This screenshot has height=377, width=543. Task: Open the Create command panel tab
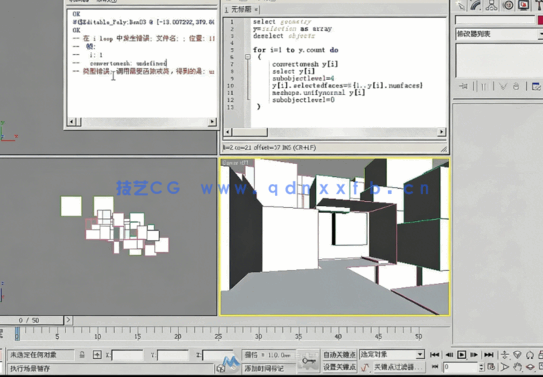click(x=461, y=5)
